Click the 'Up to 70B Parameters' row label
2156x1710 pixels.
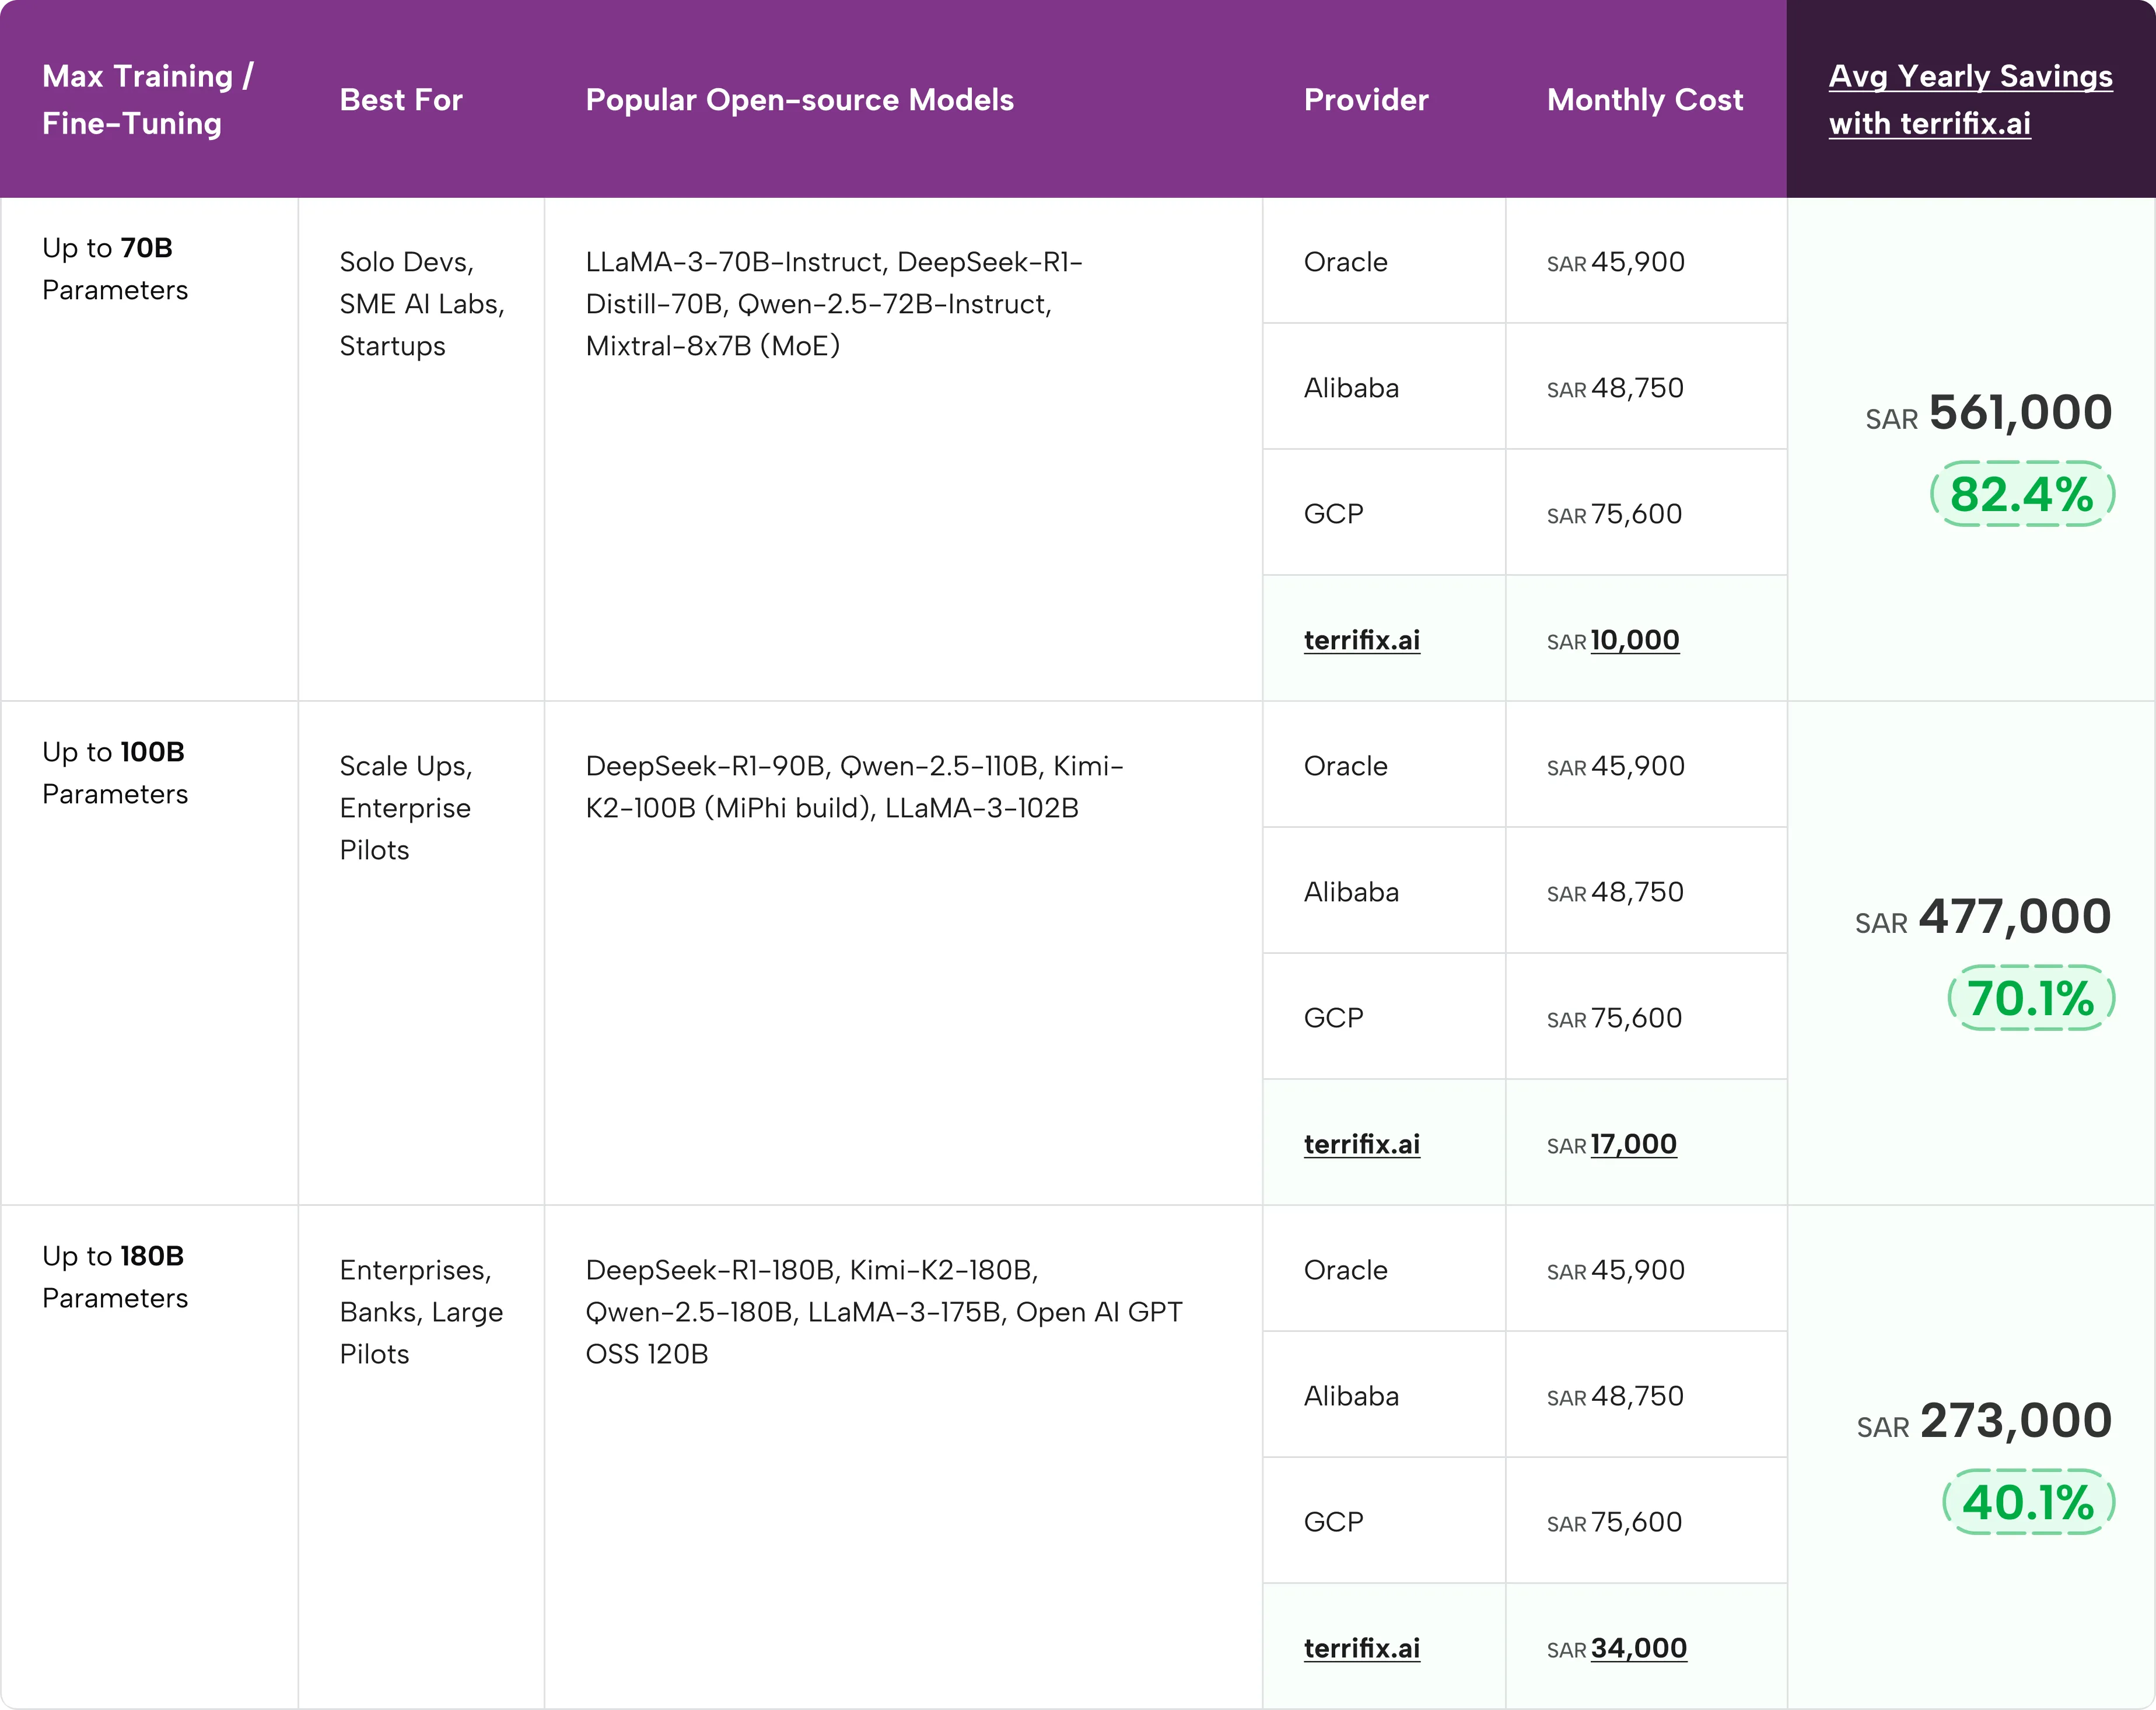point(114,268)
